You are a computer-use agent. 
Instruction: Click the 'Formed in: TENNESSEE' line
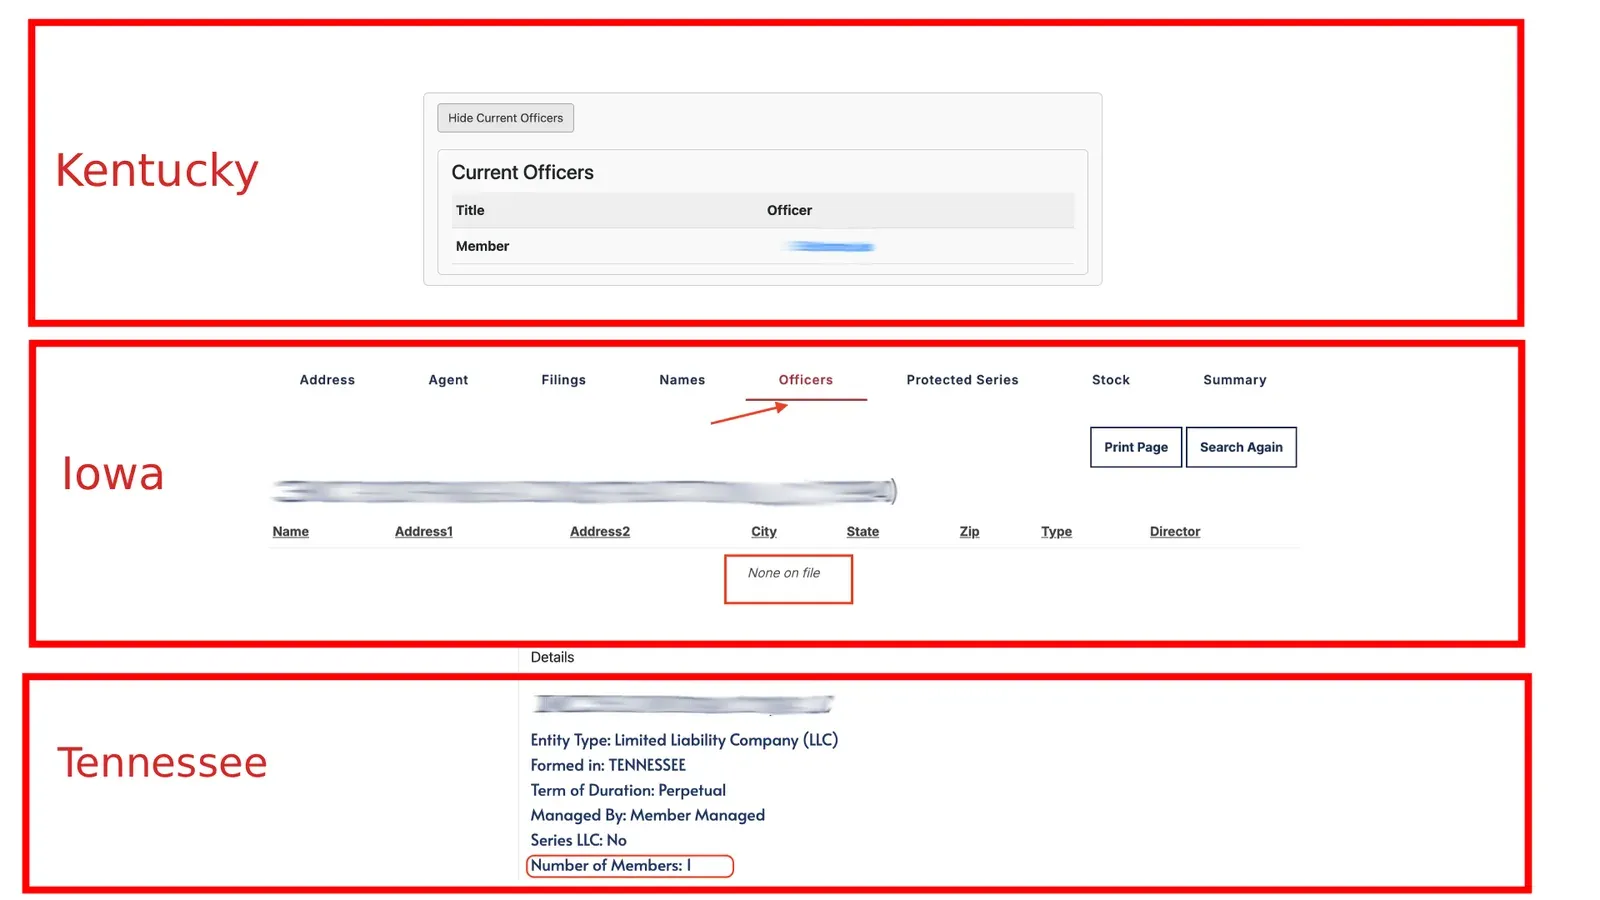[x=608, y=765]
